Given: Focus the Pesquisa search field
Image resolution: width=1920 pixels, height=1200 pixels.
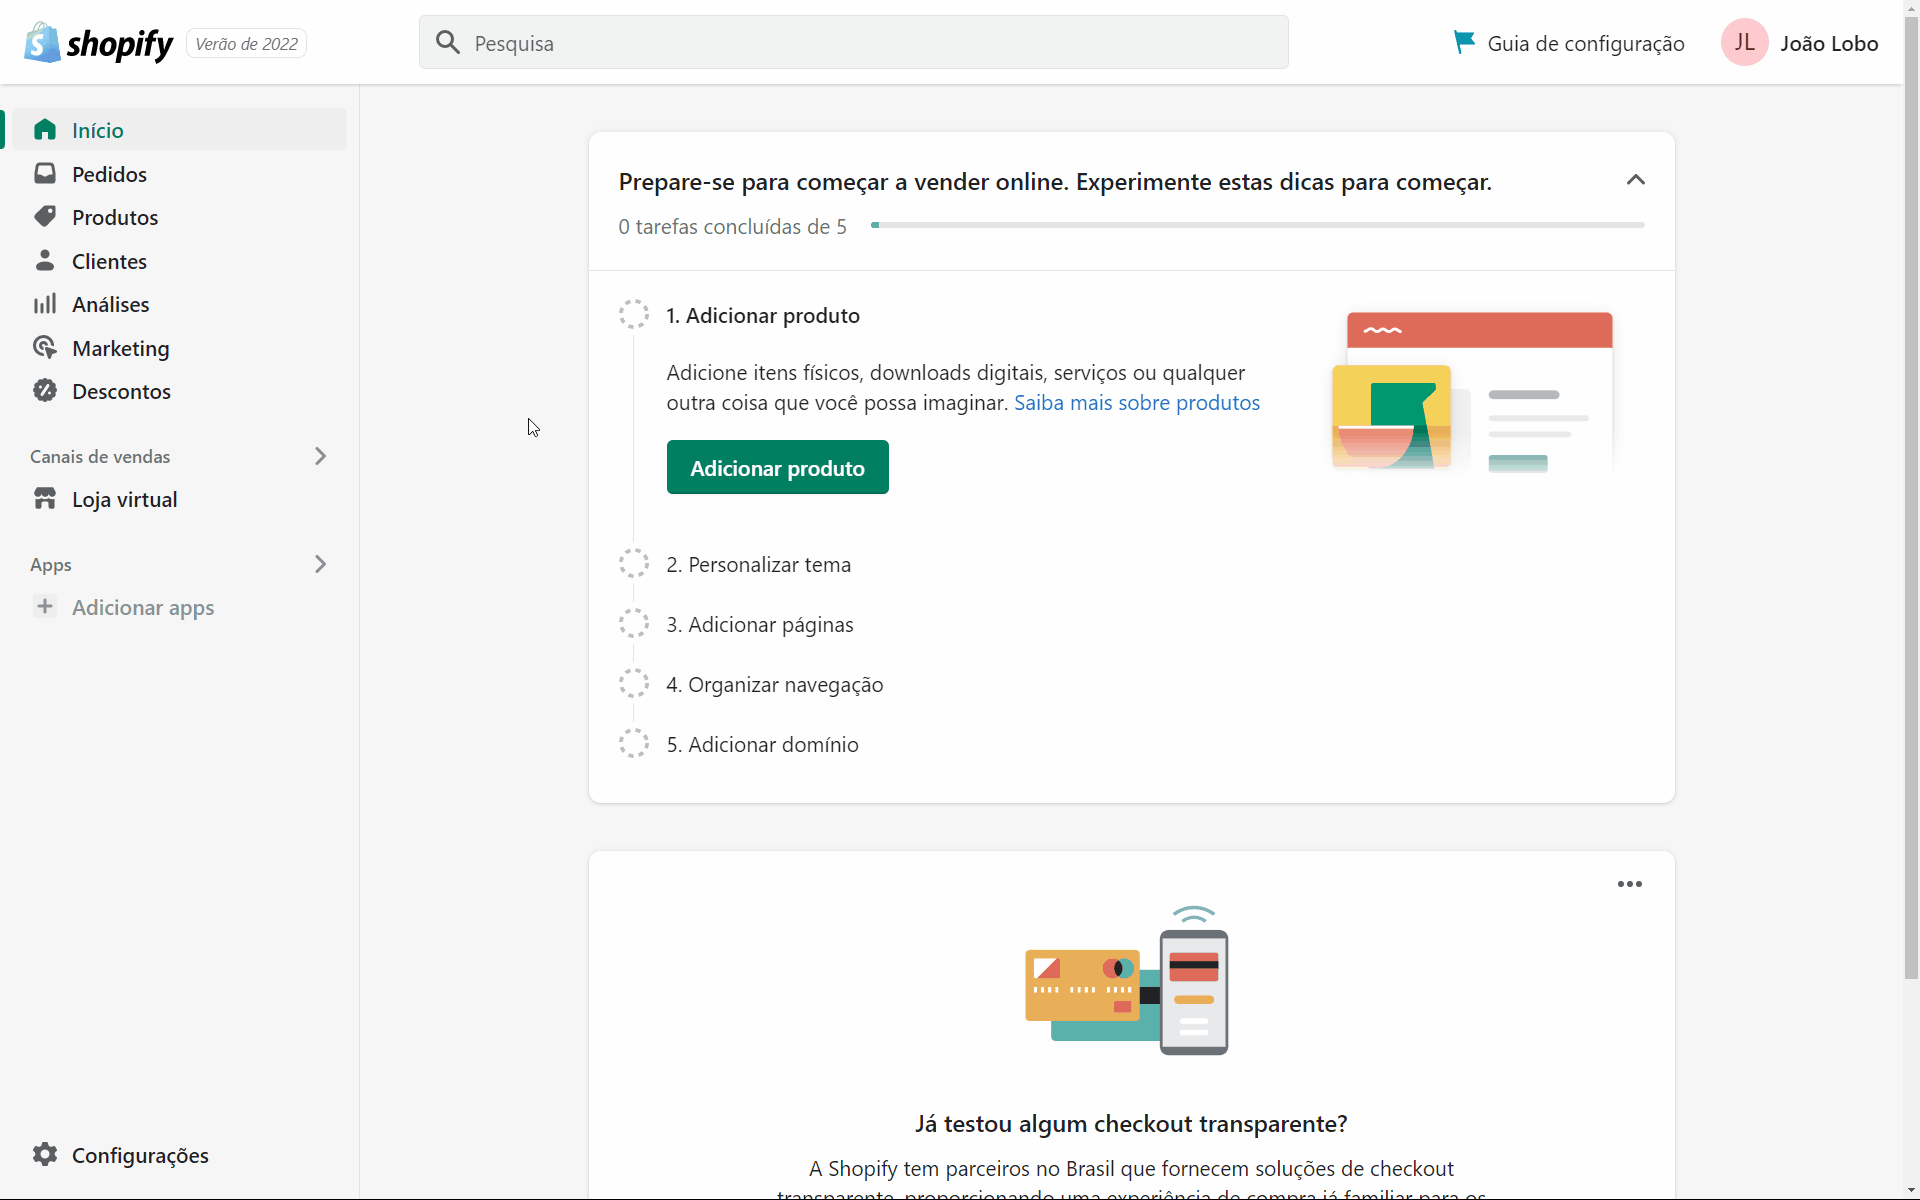Looking at the screenshot, I should 853,42.
